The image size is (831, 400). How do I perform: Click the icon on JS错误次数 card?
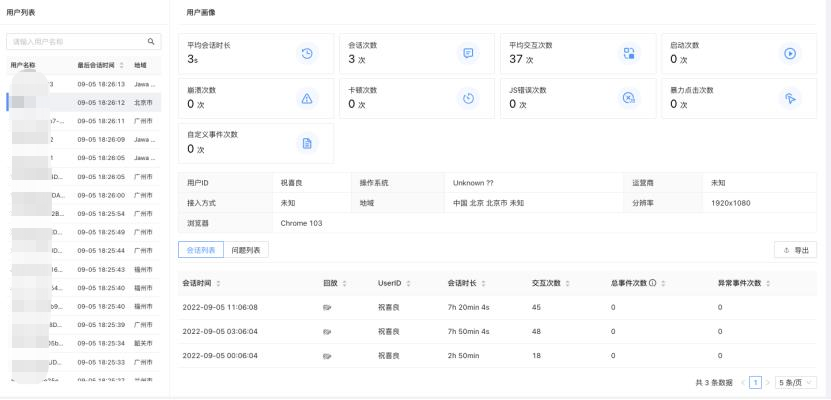[629, 97]
